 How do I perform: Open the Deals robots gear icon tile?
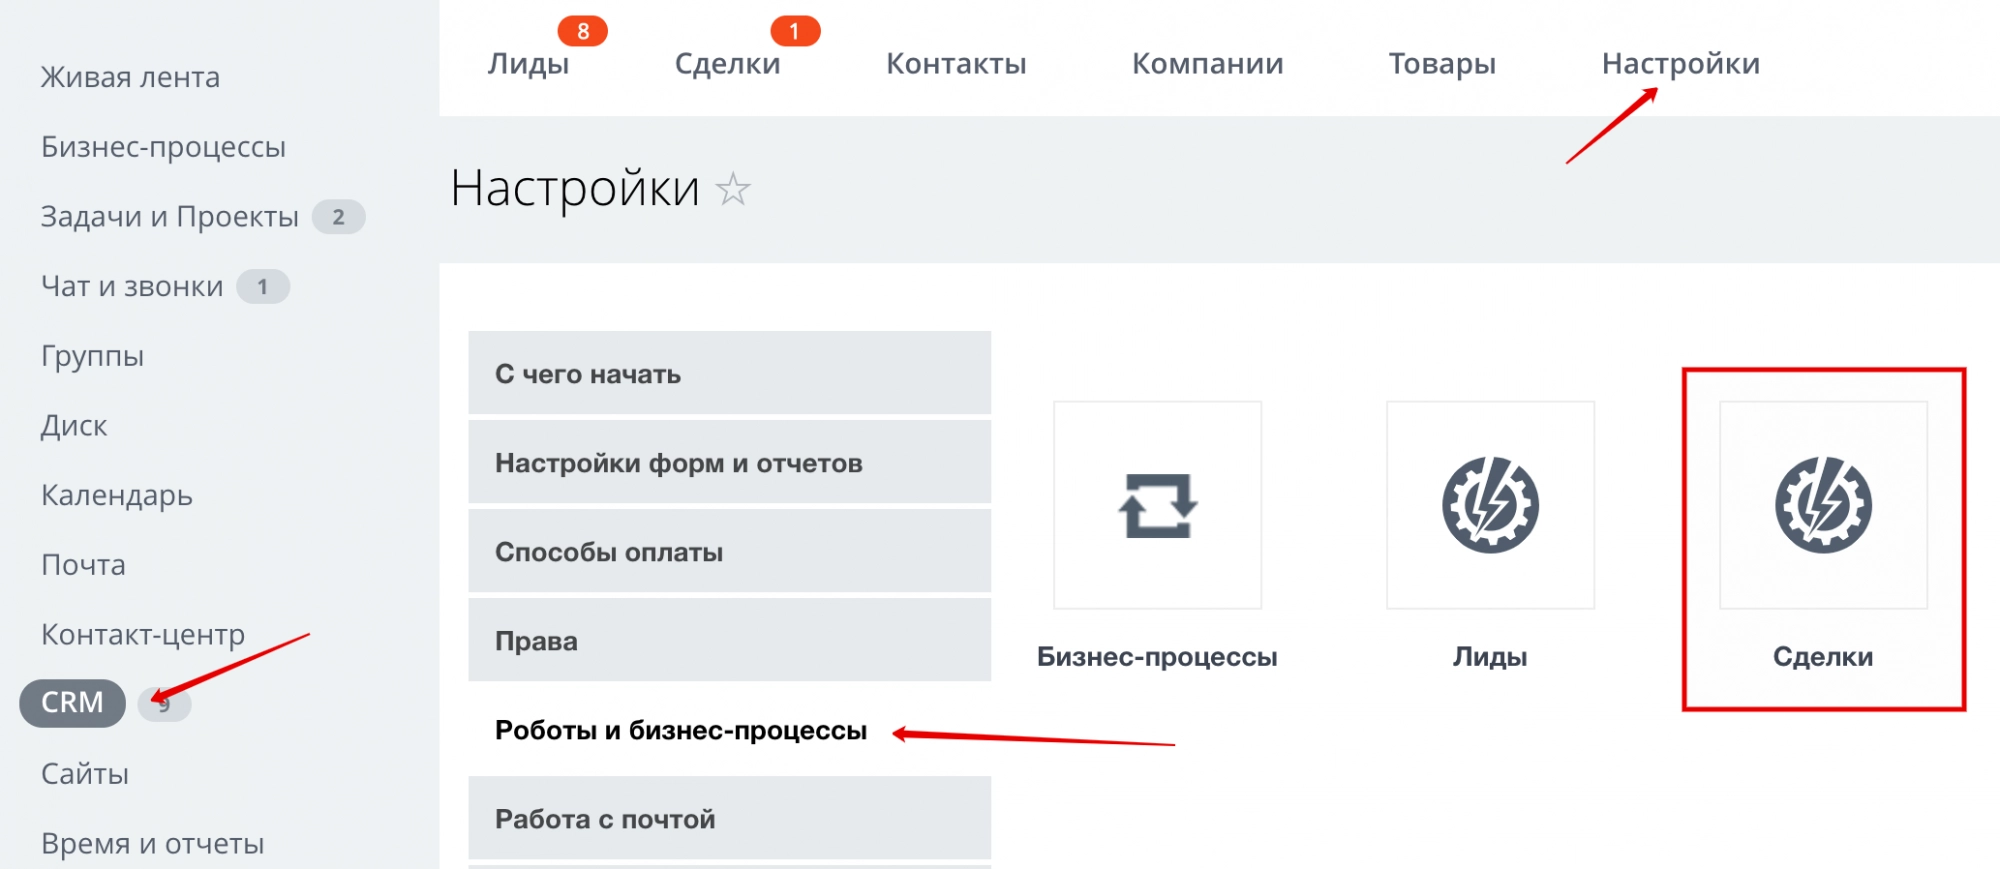coord(1823,505)
